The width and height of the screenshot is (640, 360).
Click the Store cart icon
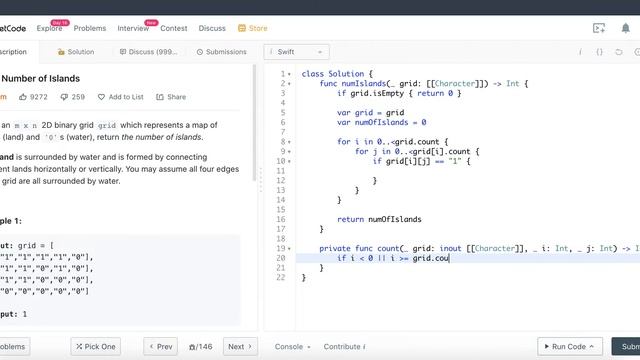242,28
